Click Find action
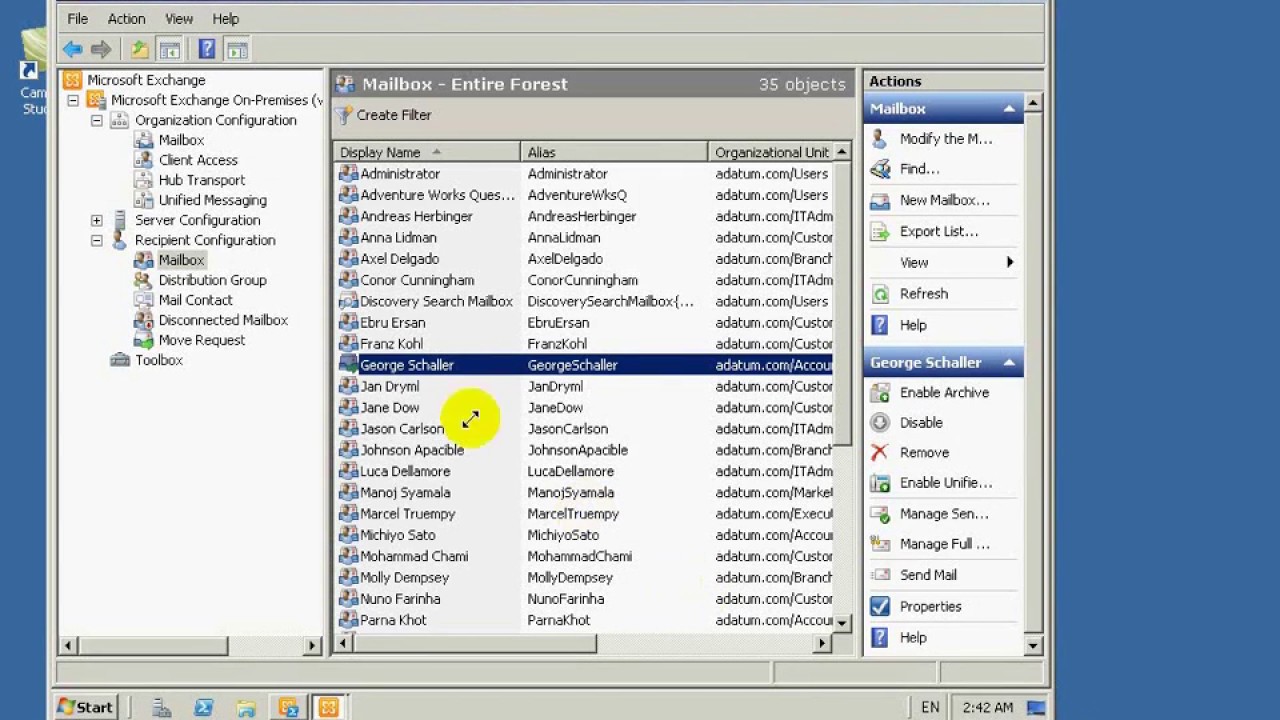Screen dimensions: 1280x720 tap(919, 169)
